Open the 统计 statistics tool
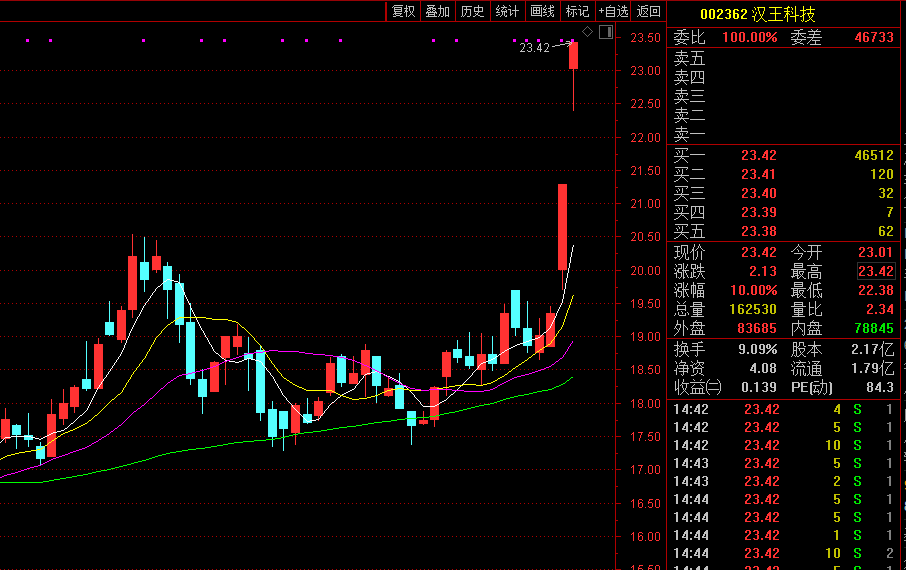Viewport: 906px width, 570px height. (x=507, y=11)
